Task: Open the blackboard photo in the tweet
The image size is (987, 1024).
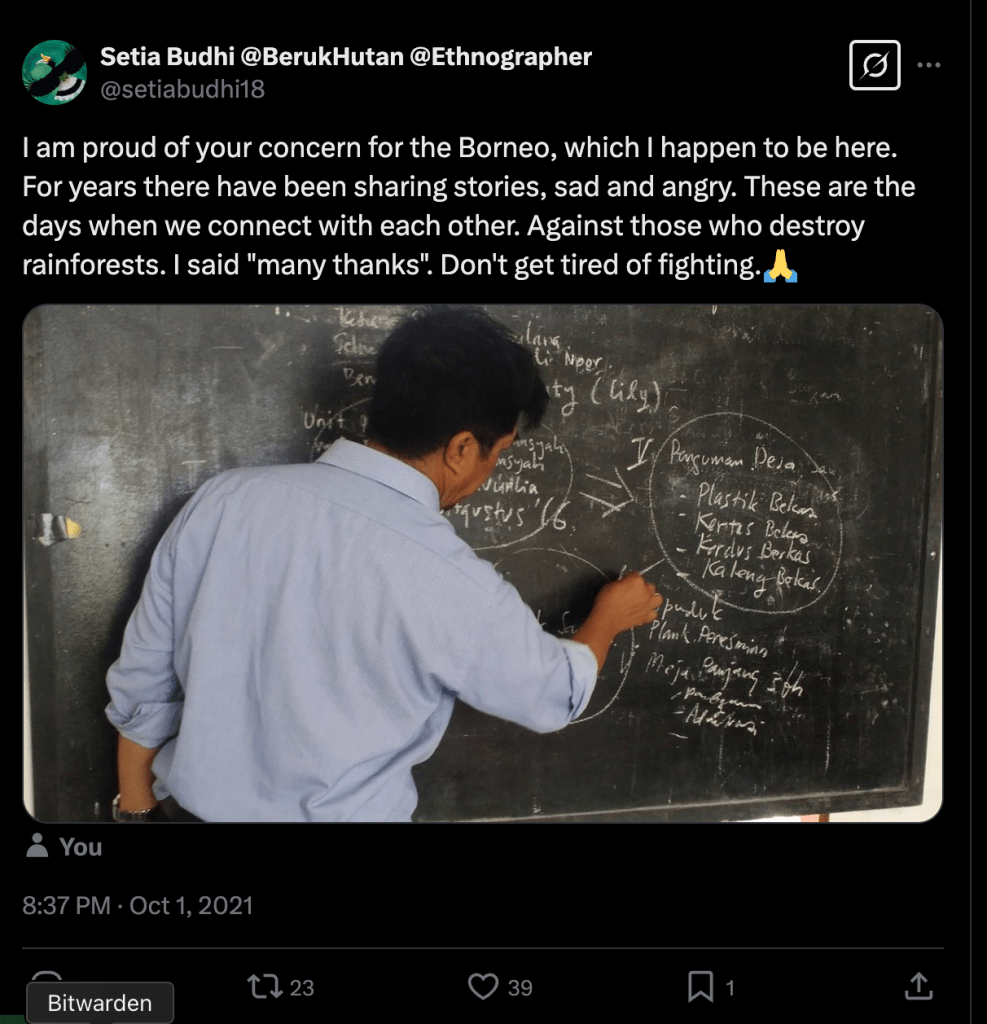Action: coord(482,563)
